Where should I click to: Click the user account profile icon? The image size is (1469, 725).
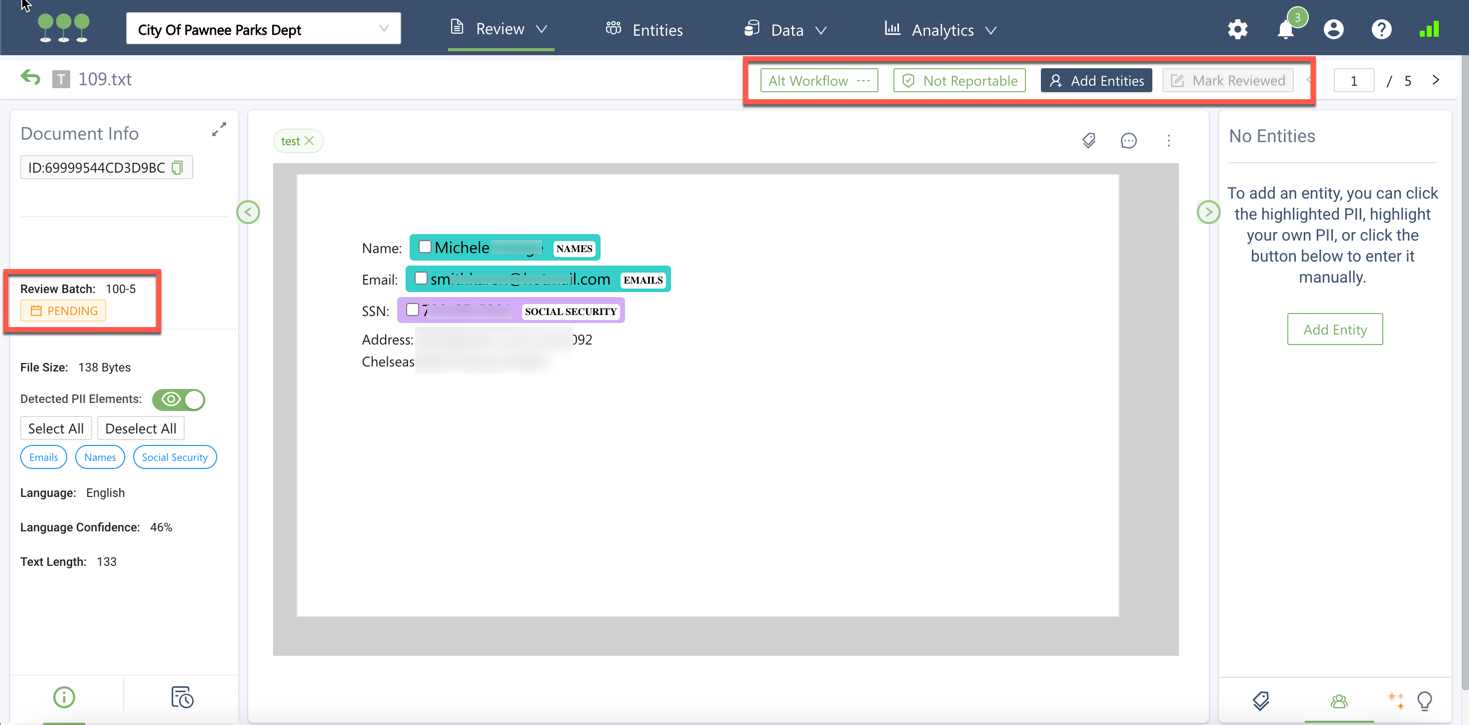[1333, 30]
